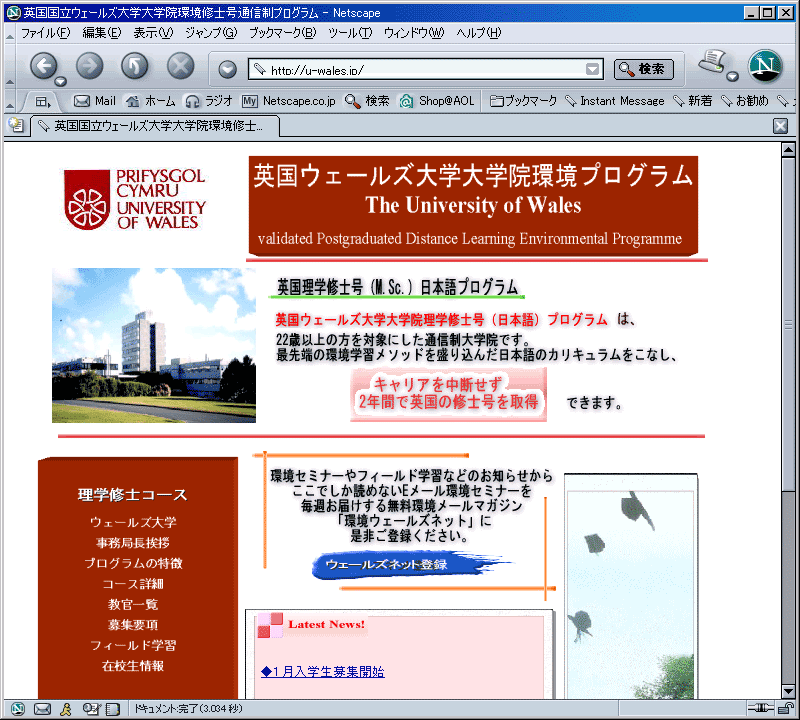The width and height of the screenshot is (800, 720).
Task: Print the page with the printer icon
Action: pyautogui.click(x=712, y=62)
